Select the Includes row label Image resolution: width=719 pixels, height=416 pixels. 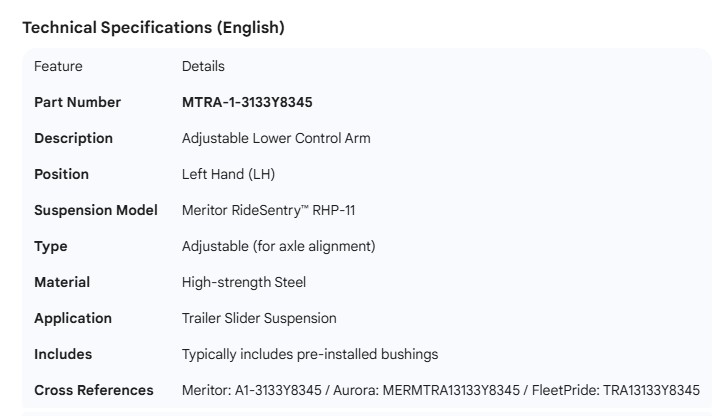click(x=63, y=354)
